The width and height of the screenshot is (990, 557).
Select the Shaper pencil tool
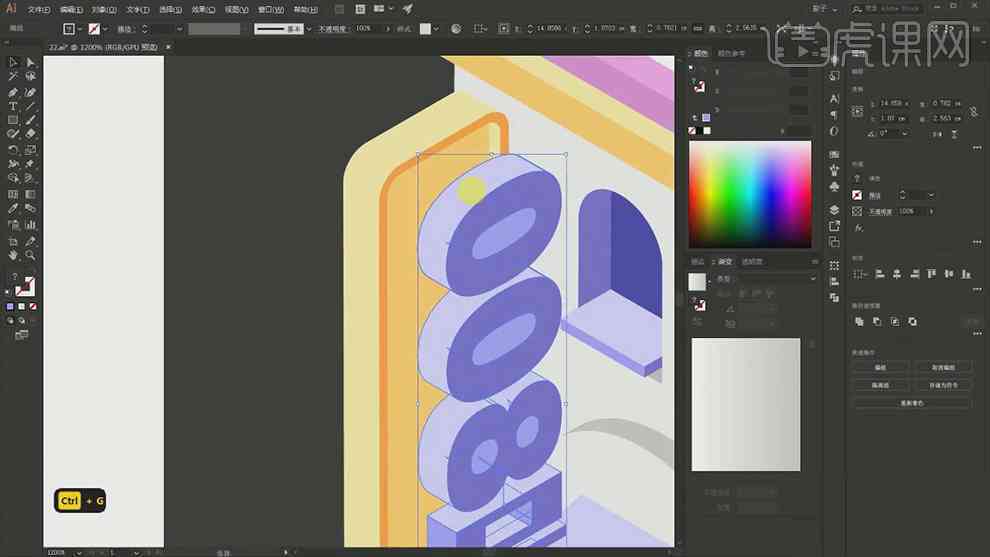[13, 134]
